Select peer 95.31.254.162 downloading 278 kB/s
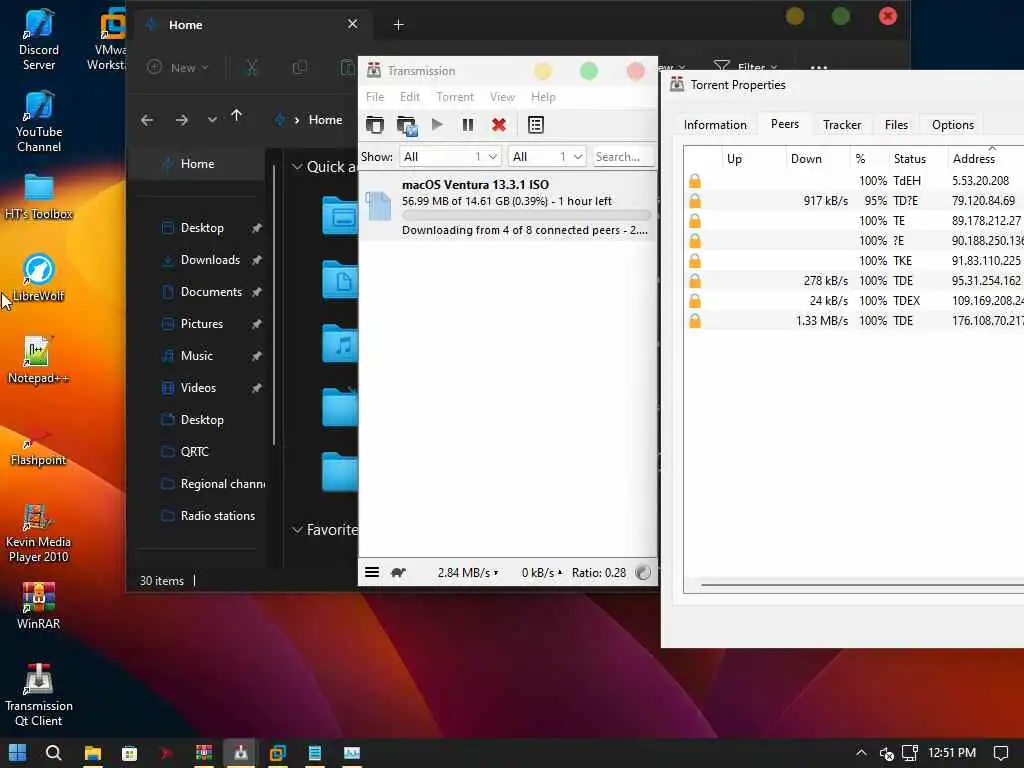Screen dimensions: 1024x768 854,281
